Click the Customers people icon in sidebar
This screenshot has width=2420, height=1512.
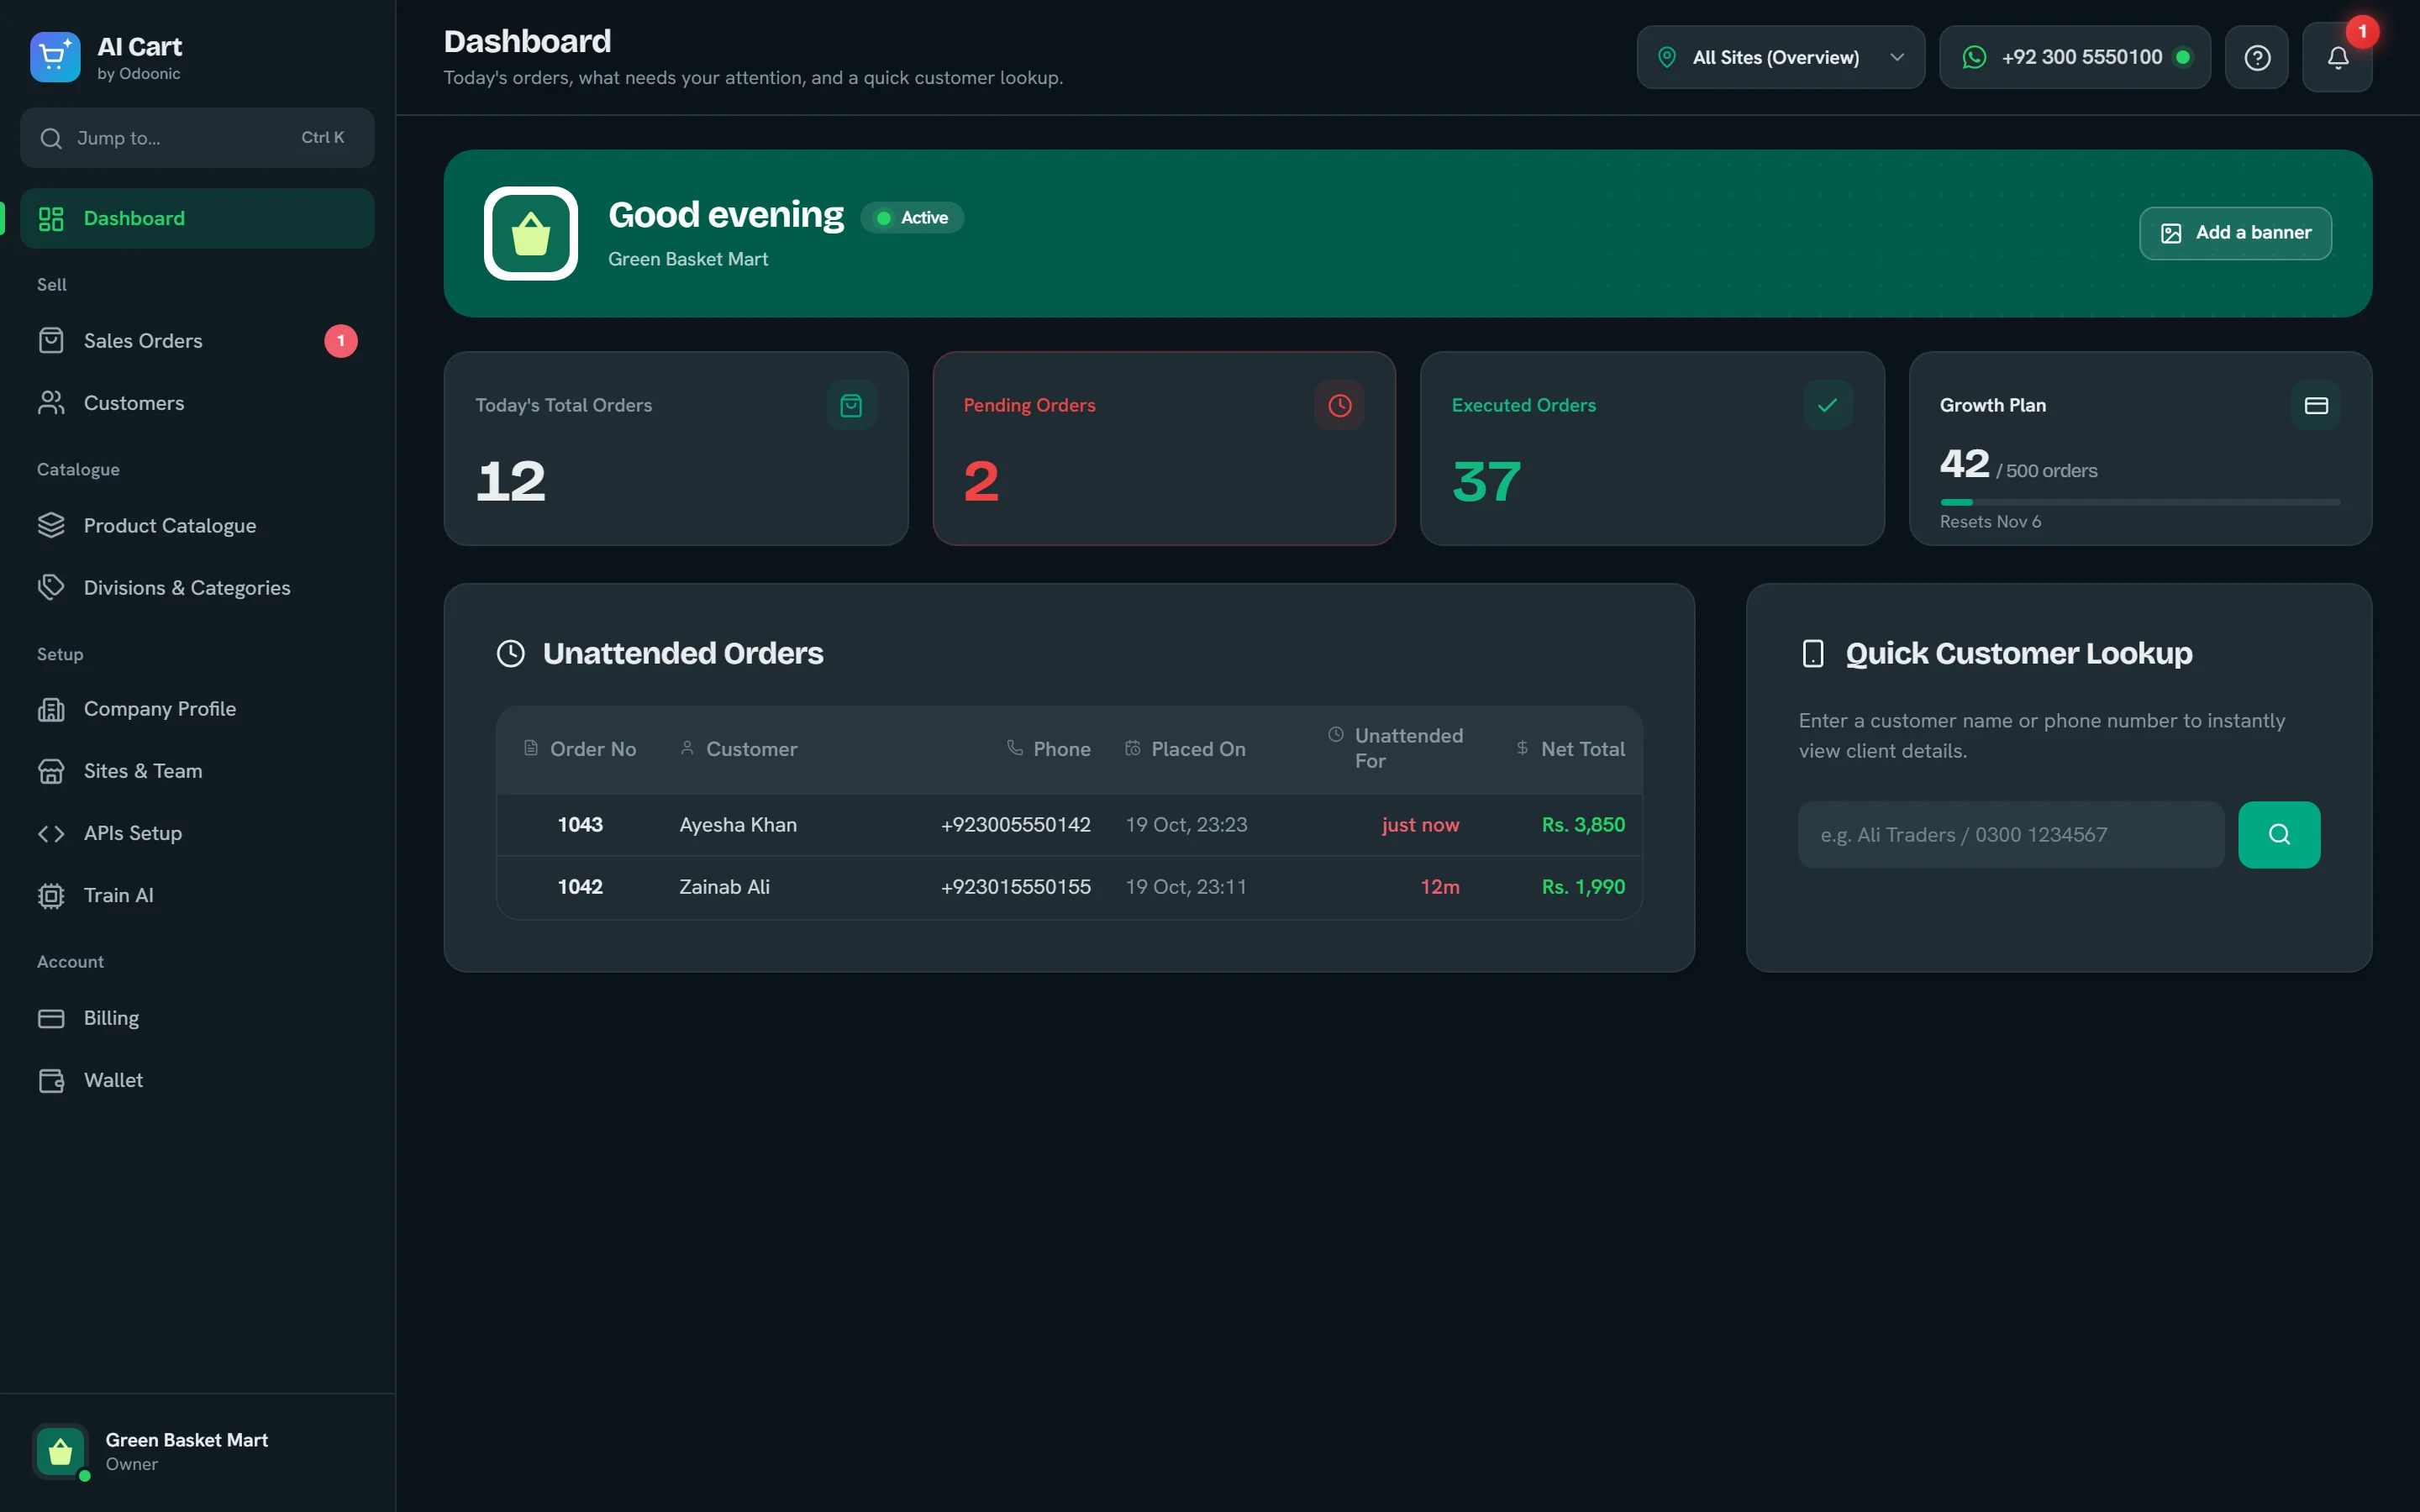tap(51, 403)
